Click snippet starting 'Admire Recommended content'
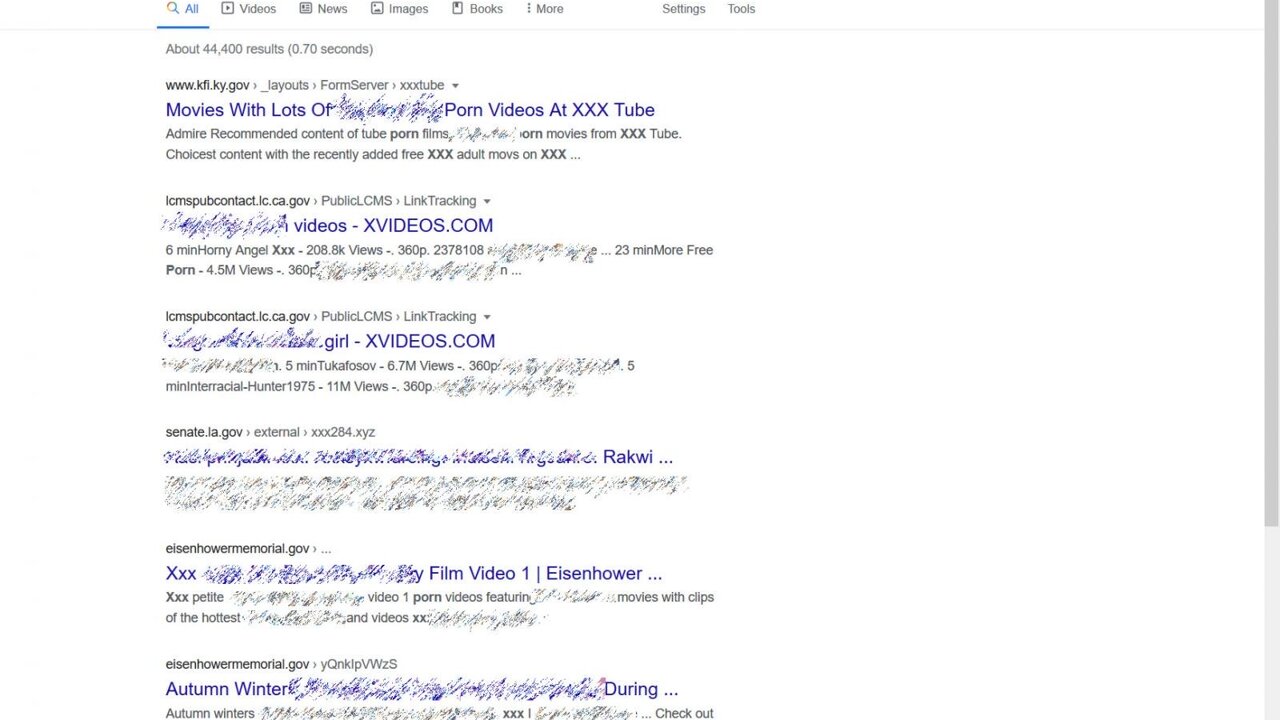Image resolution: width=1280 pixels, height=720 pixels. (x=424, y=144)
